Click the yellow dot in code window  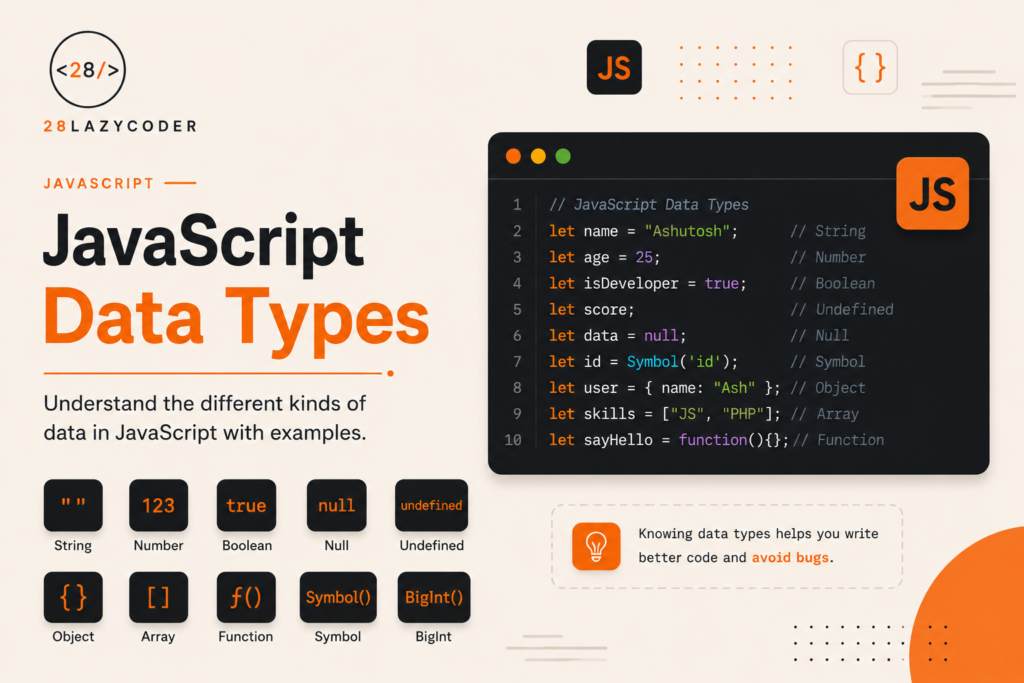click(x=538, y=156)
